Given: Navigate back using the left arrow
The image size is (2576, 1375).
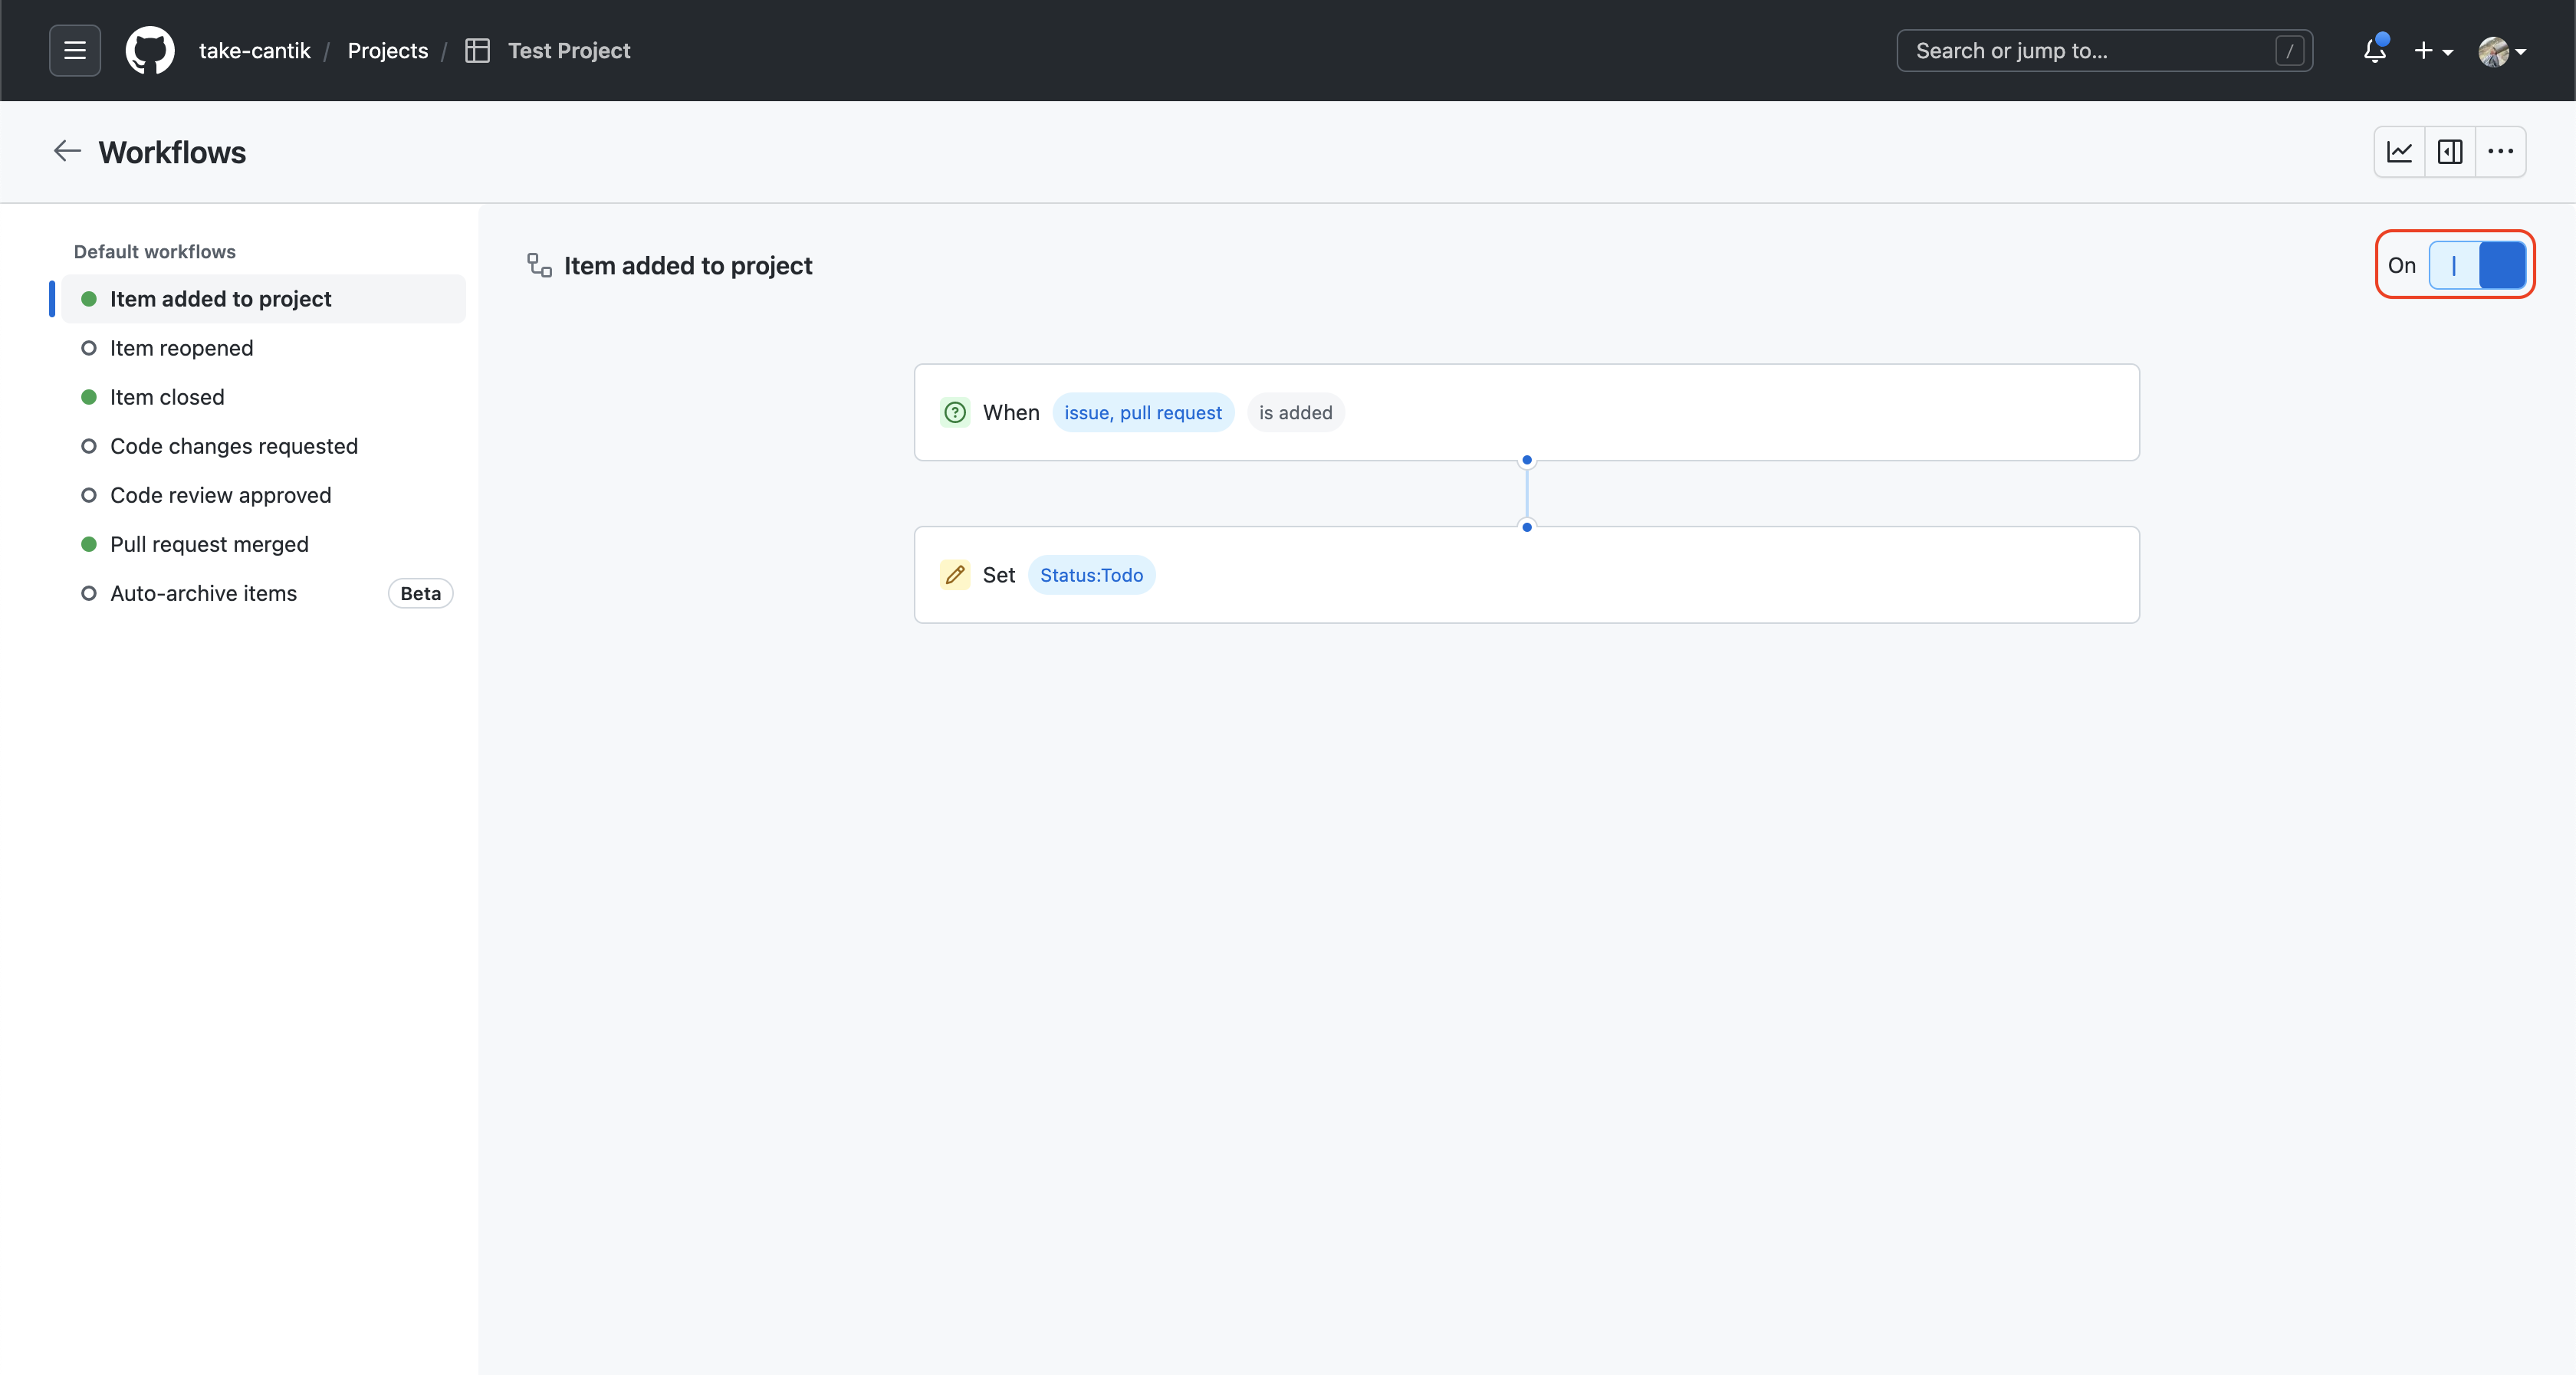Looking at the screenshot, I should click(65, 151).
